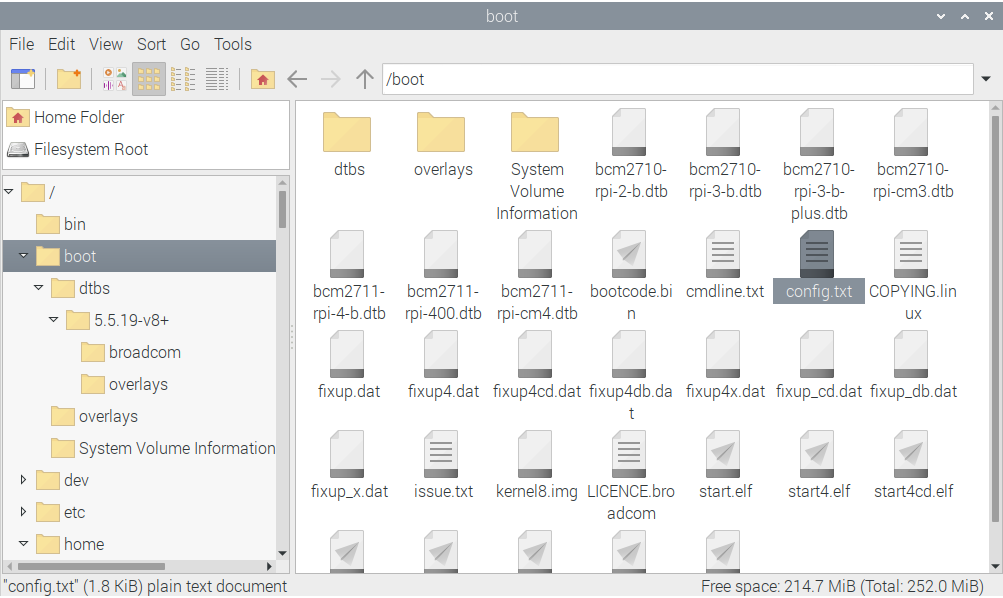Click Home Folder in places list
Image resolution: width=1003 pixels, height=598 pixels.
78,117
